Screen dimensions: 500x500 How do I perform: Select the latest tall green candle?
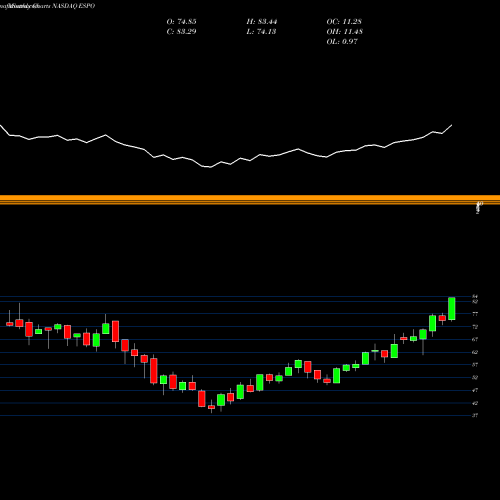tap(452, 309)
